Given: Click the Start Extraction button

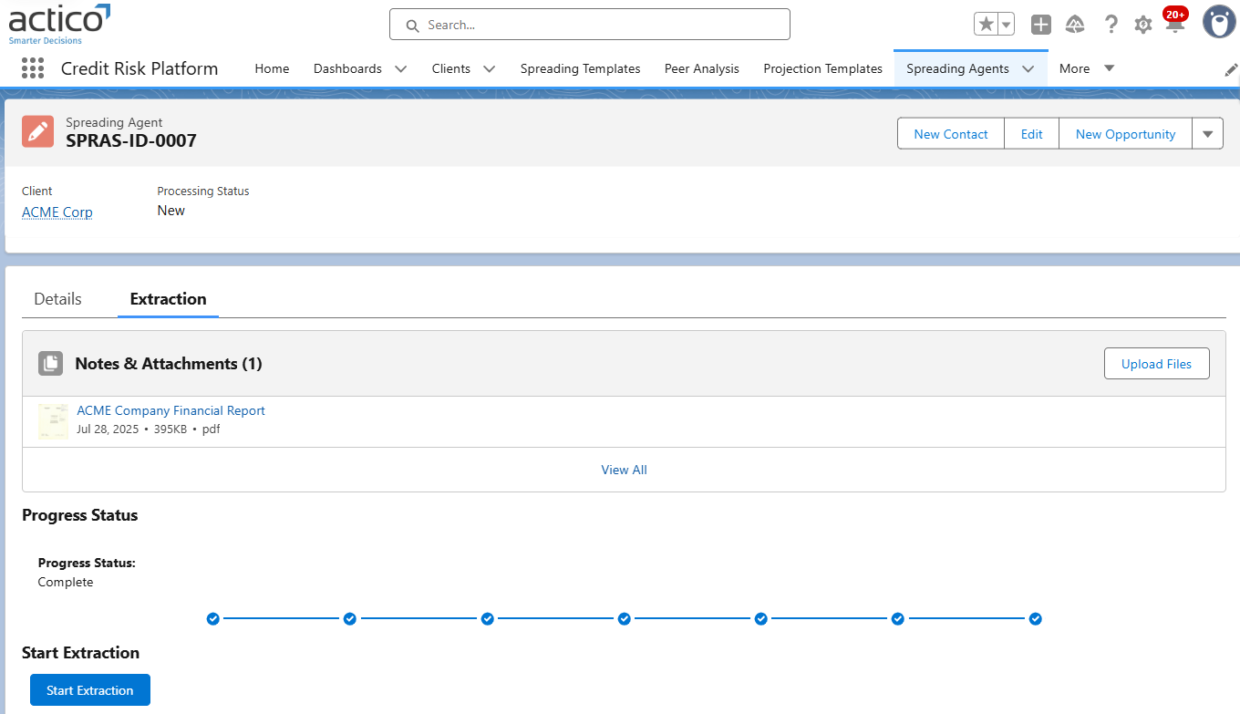Looking at the screenshot, I should [90, 689].
